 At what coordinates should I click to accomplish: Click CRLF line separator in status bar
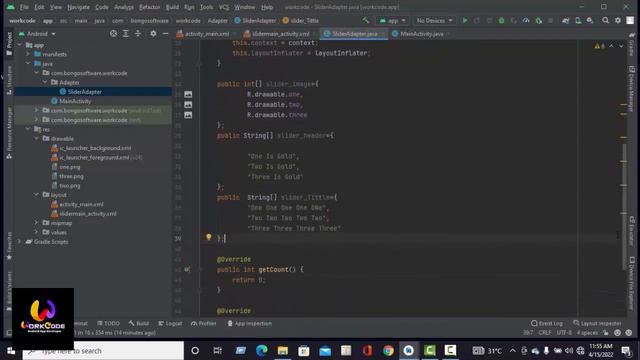544,333
